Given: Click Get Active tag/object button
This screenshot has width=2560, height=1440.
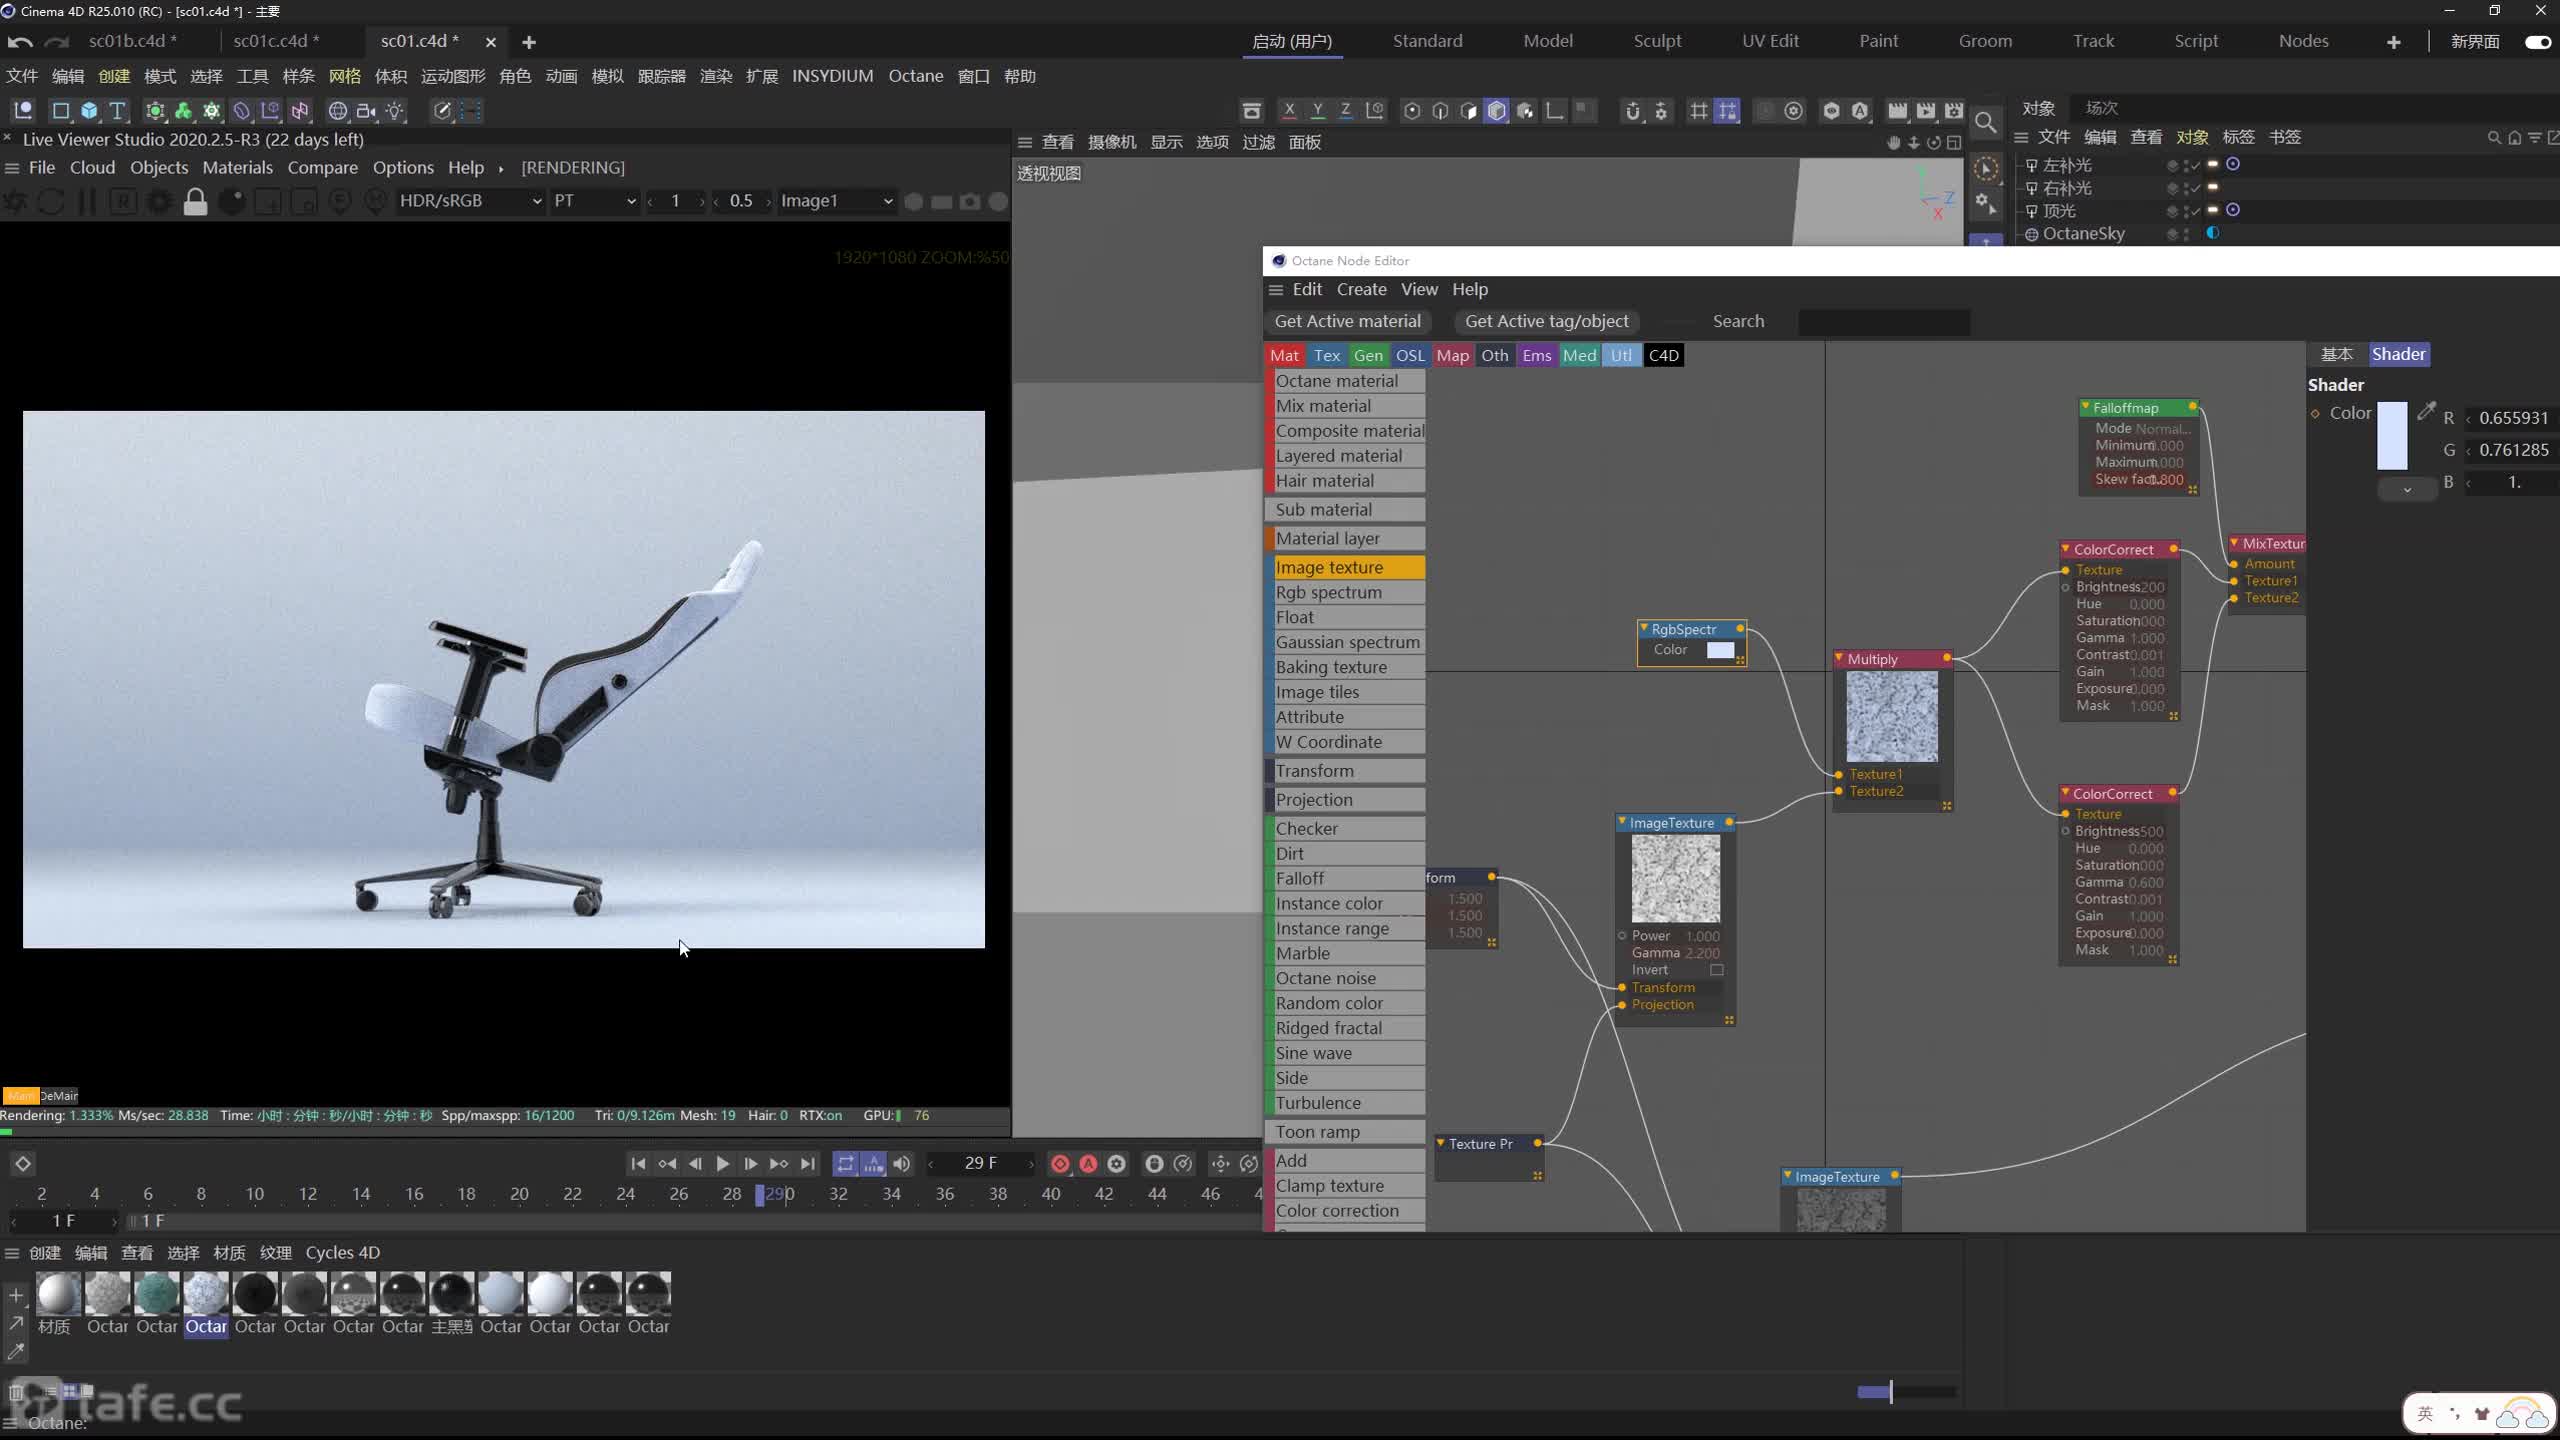Looking at the screenshot, I should tap(1546, 321).
